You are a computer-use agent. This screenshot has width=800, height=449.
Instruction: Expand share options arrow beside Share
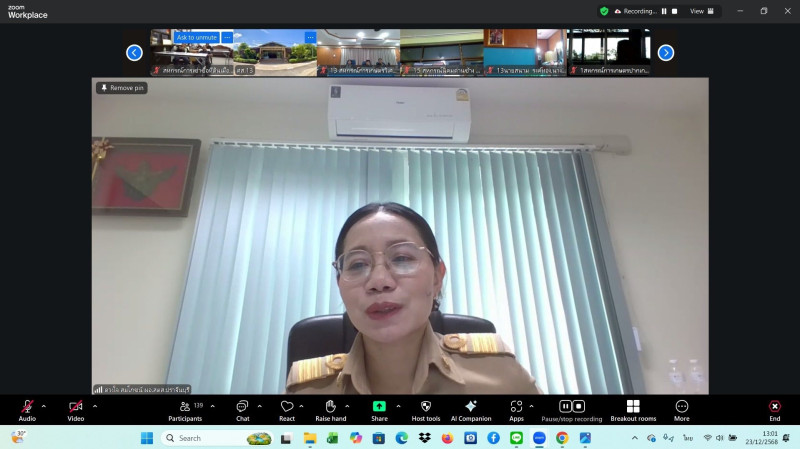(x=398, y=406)
